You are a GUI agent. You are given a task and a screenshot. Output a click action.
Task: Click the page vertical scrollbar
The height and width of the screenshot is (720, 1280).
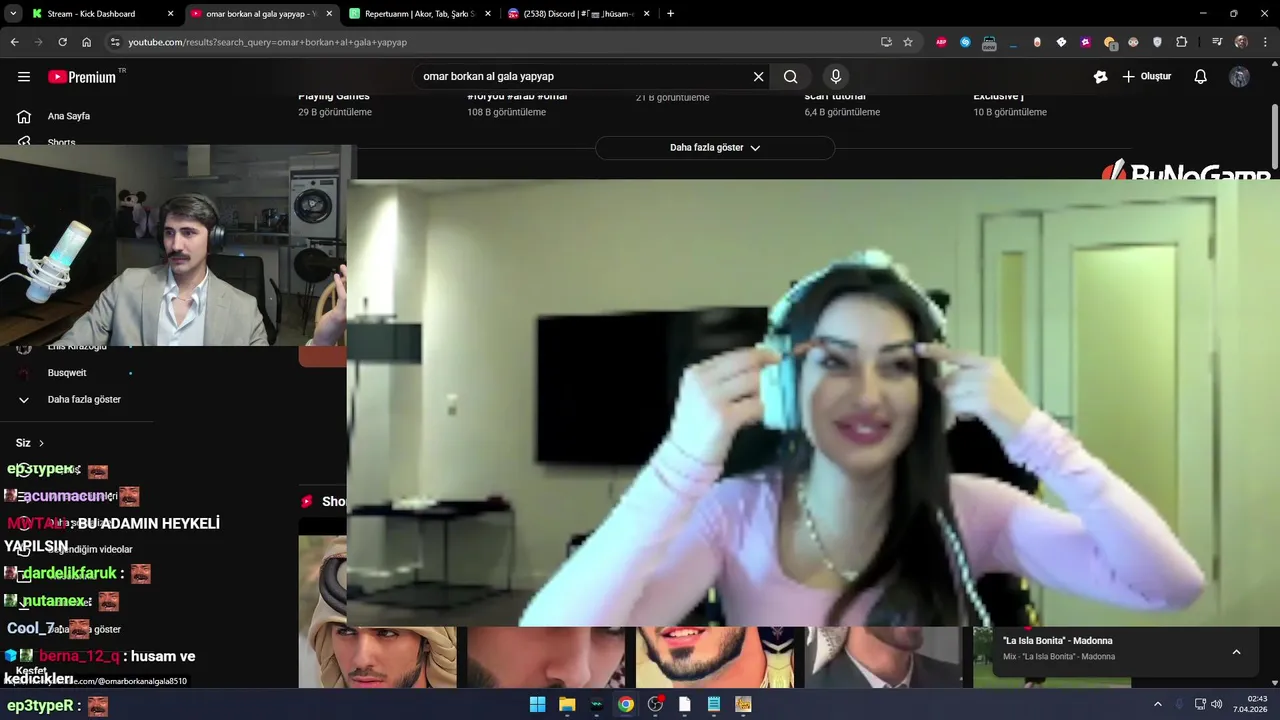point(1274,135)
